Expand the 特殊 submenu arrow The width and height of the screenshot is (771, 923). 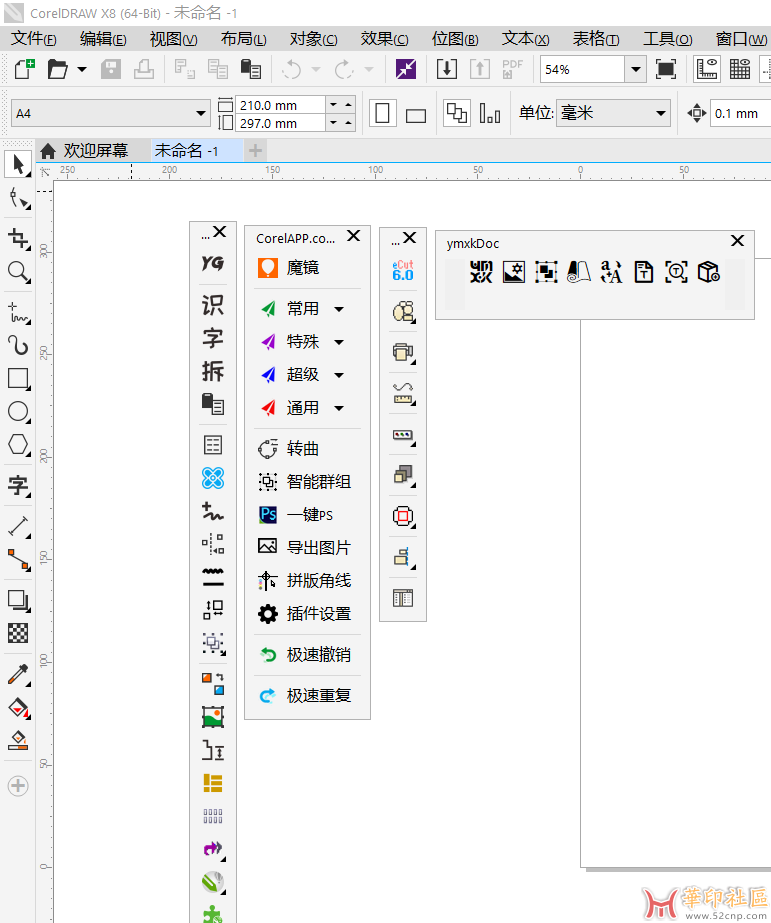coord(339,342)
